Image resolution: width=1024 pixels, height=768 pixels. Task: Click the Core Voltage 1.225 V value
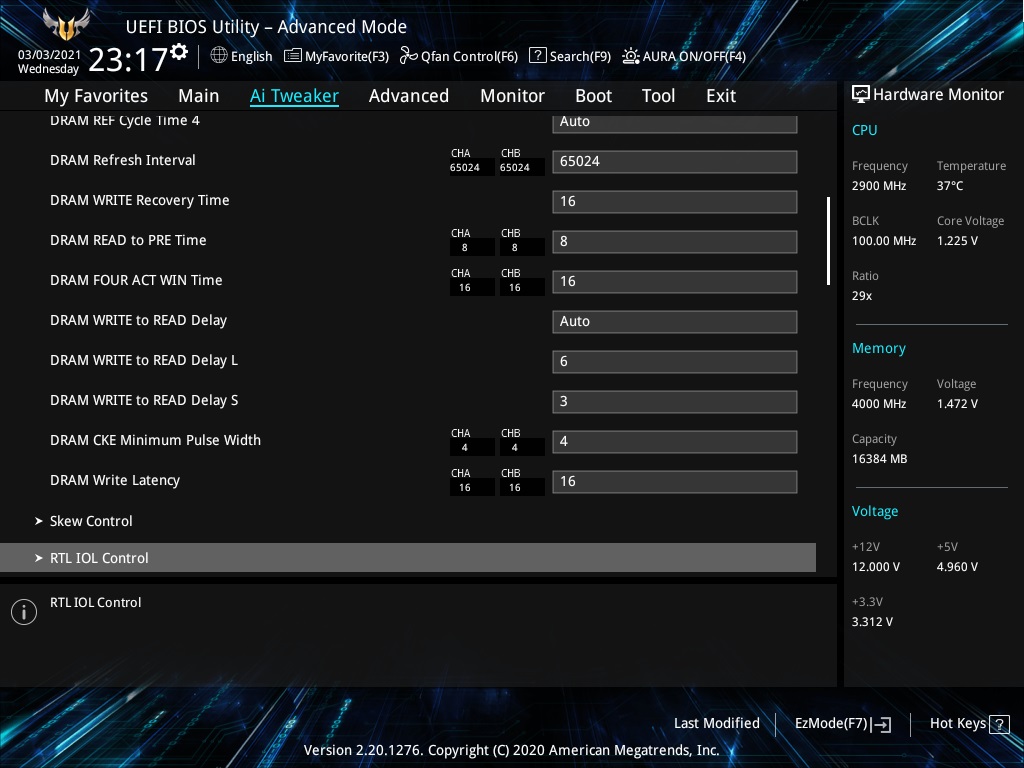tap(957, 241)
